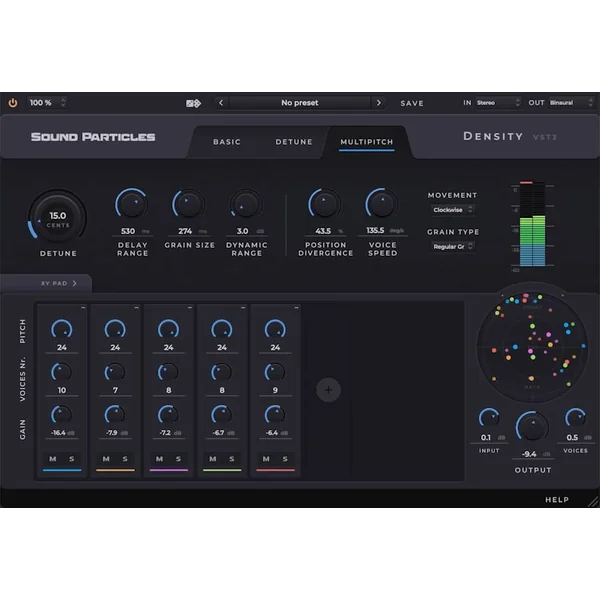Screen dimensions: 600x600
Task: Open the HELP link
Action: (x=557, y=500)
